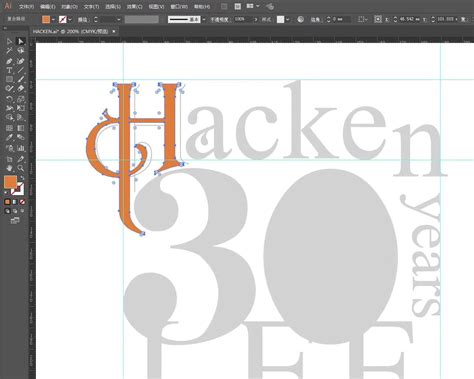Select the Zoom magnifier tool
This screenshot has height=379, width=474.
(21, 168)
